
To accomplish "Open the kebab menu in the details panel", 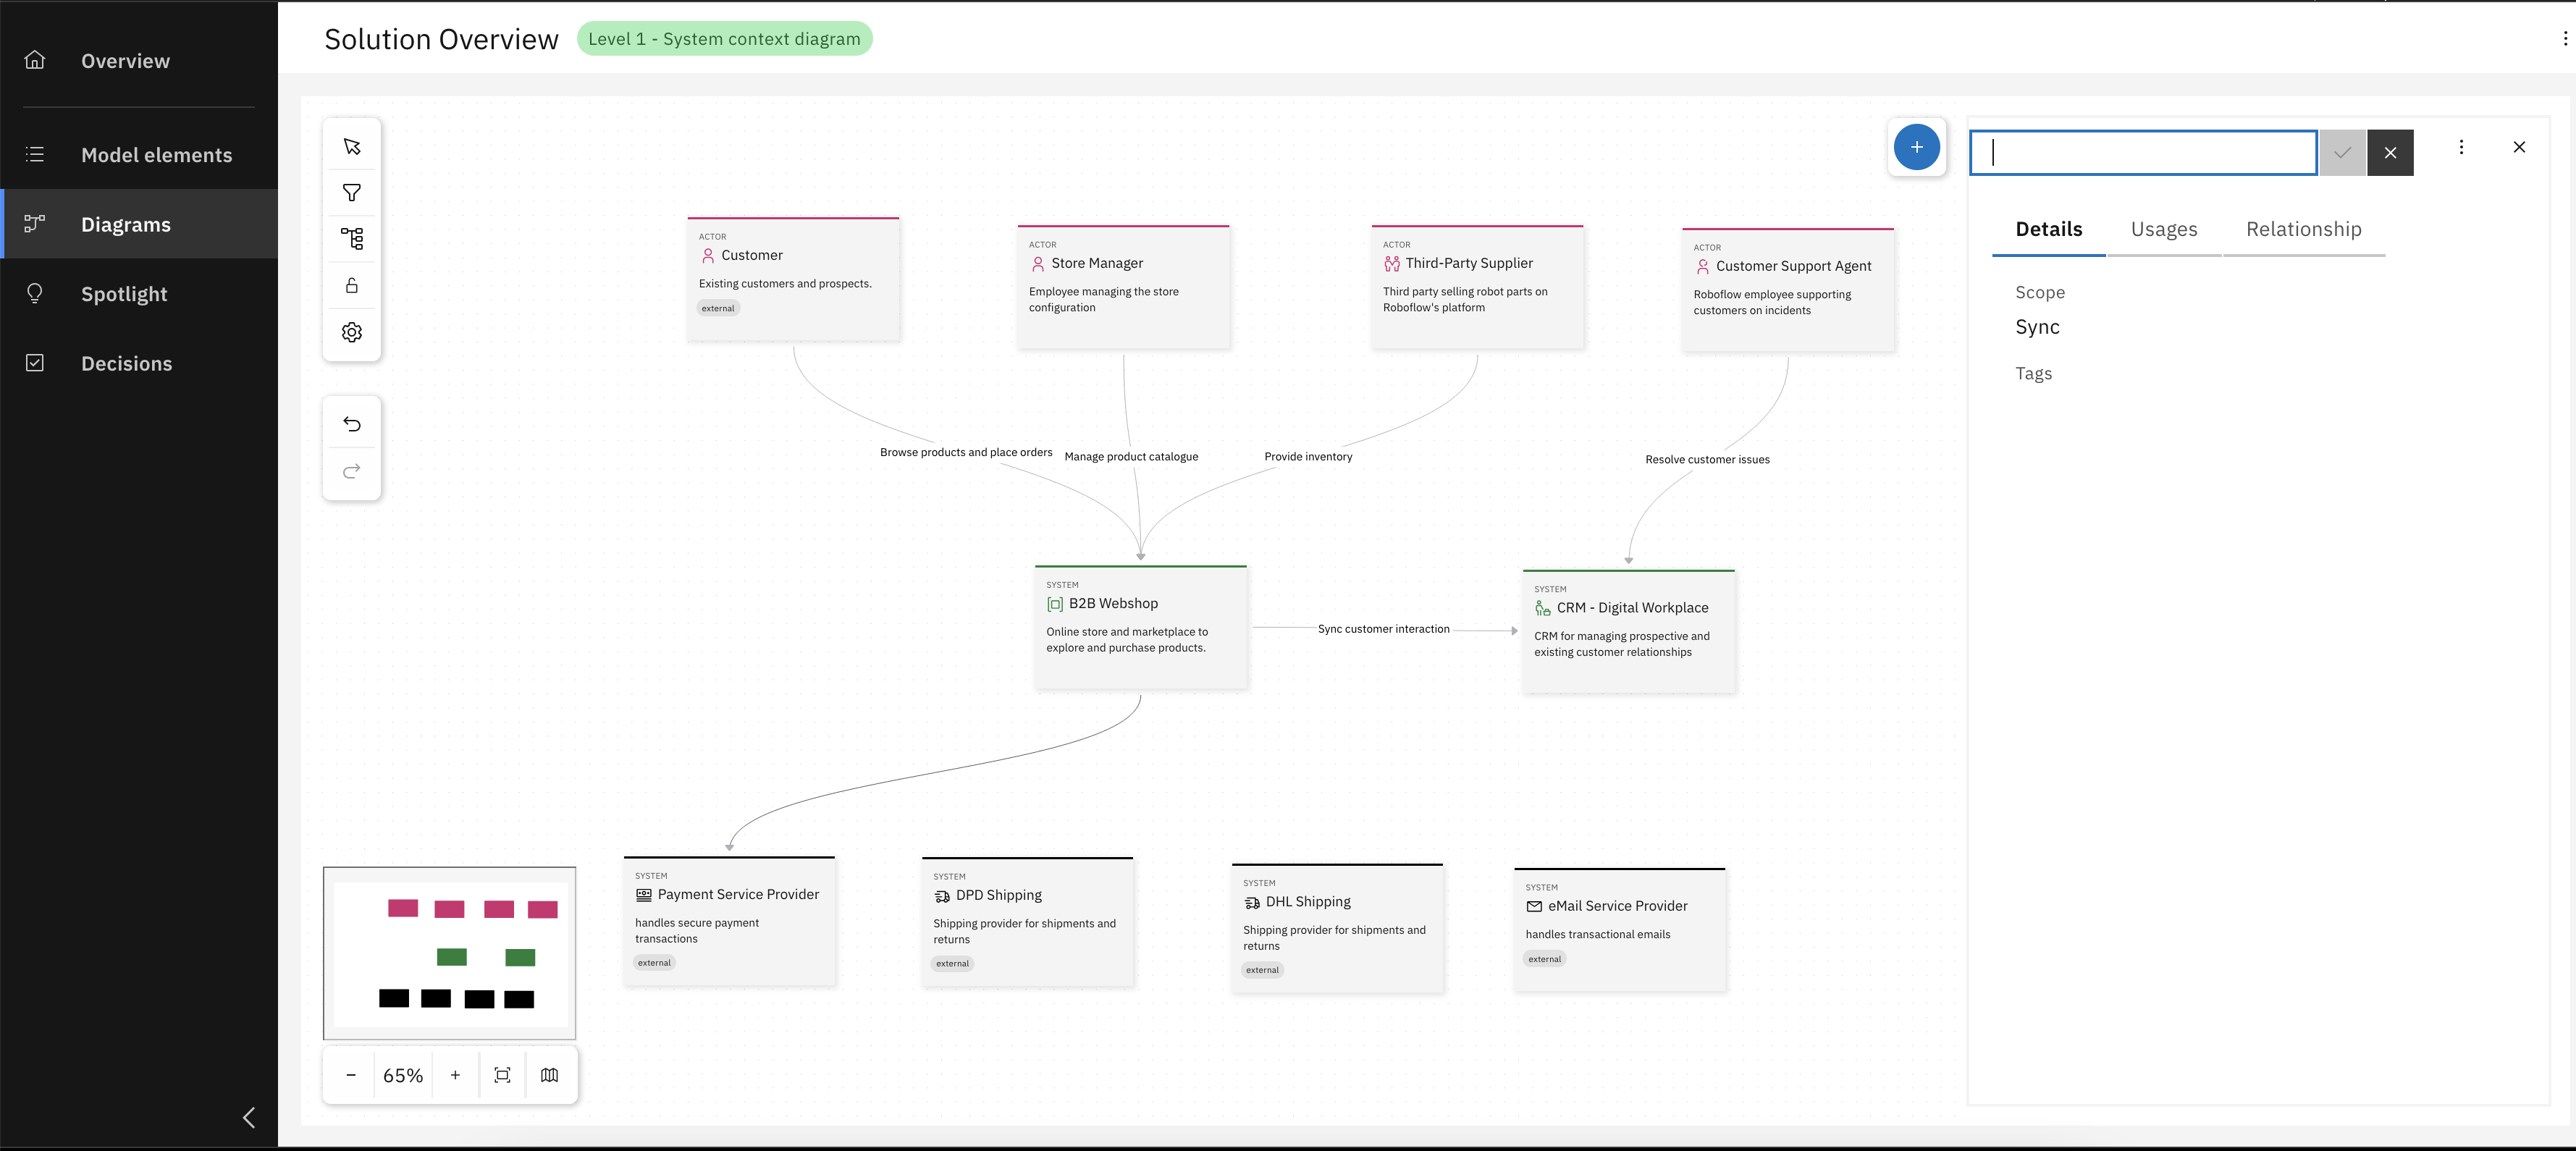I will [2462, 147].
